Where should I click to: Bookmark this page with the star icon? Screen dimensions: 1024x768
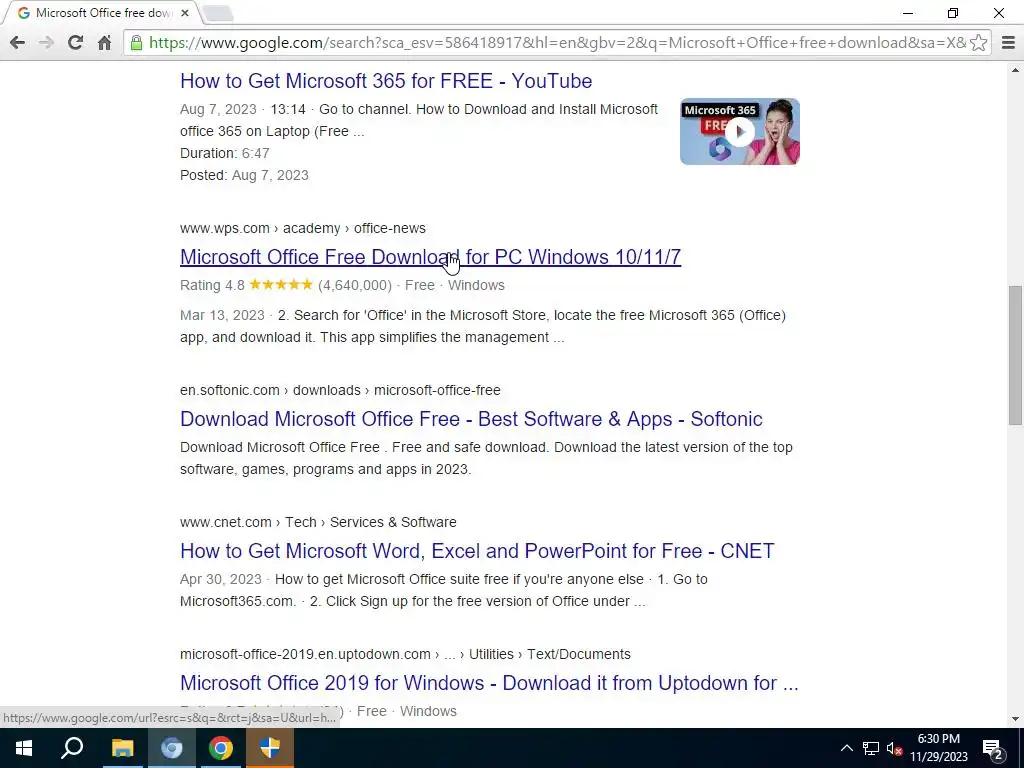tap(978, 43)
